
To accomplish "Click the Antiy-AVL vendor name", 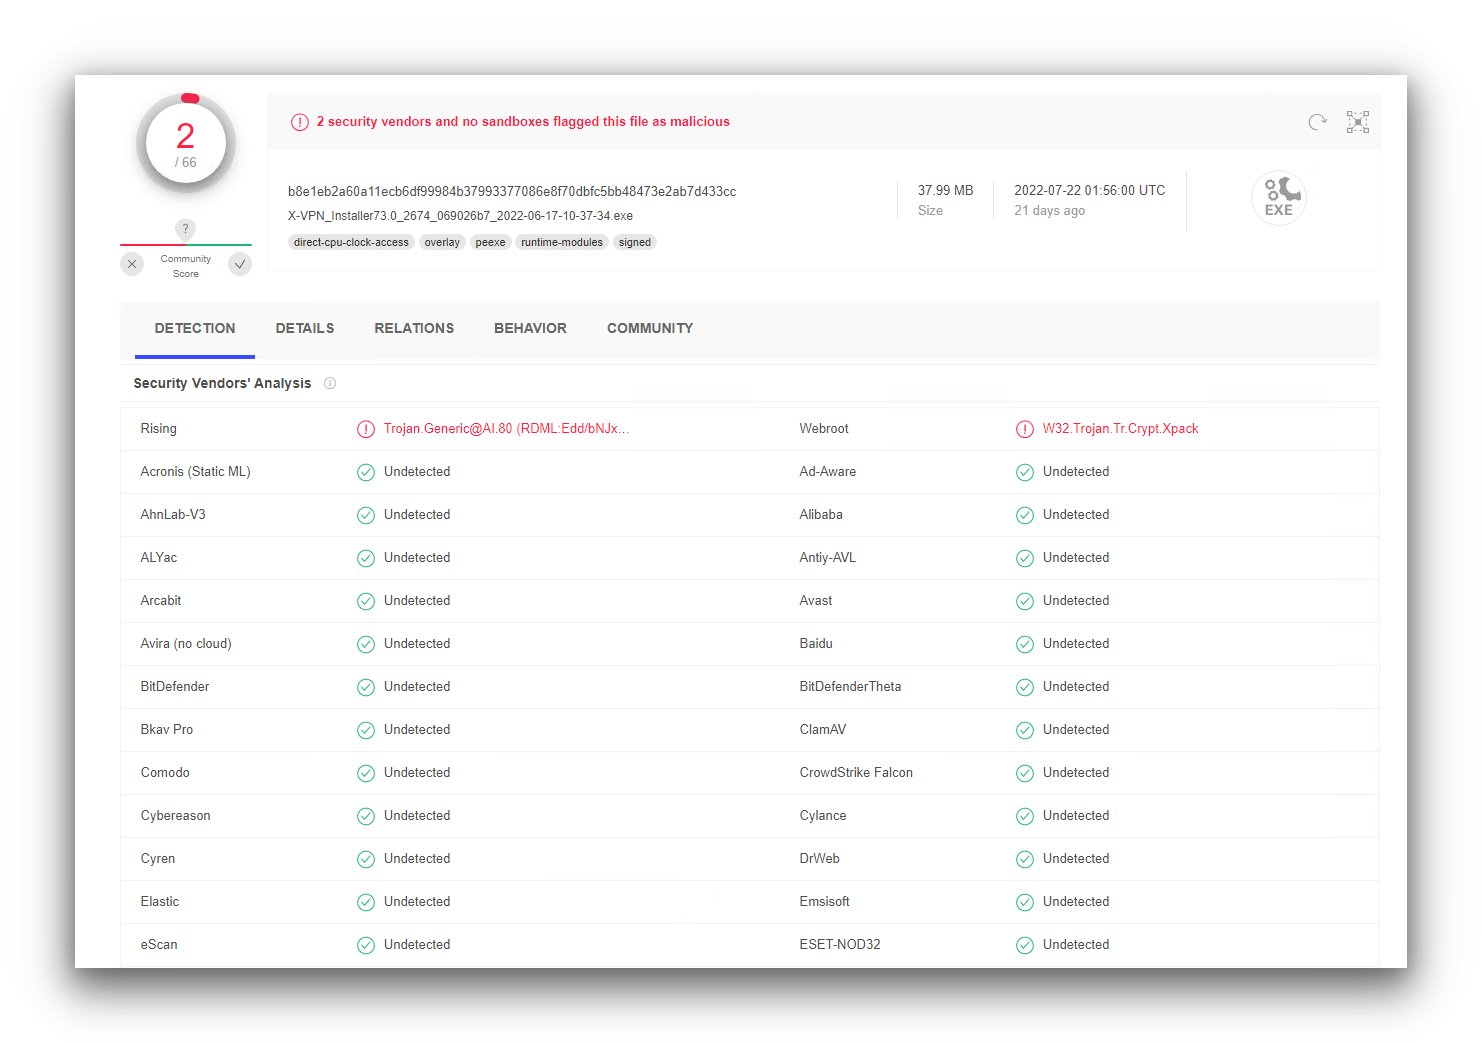I will coord(827,557).
